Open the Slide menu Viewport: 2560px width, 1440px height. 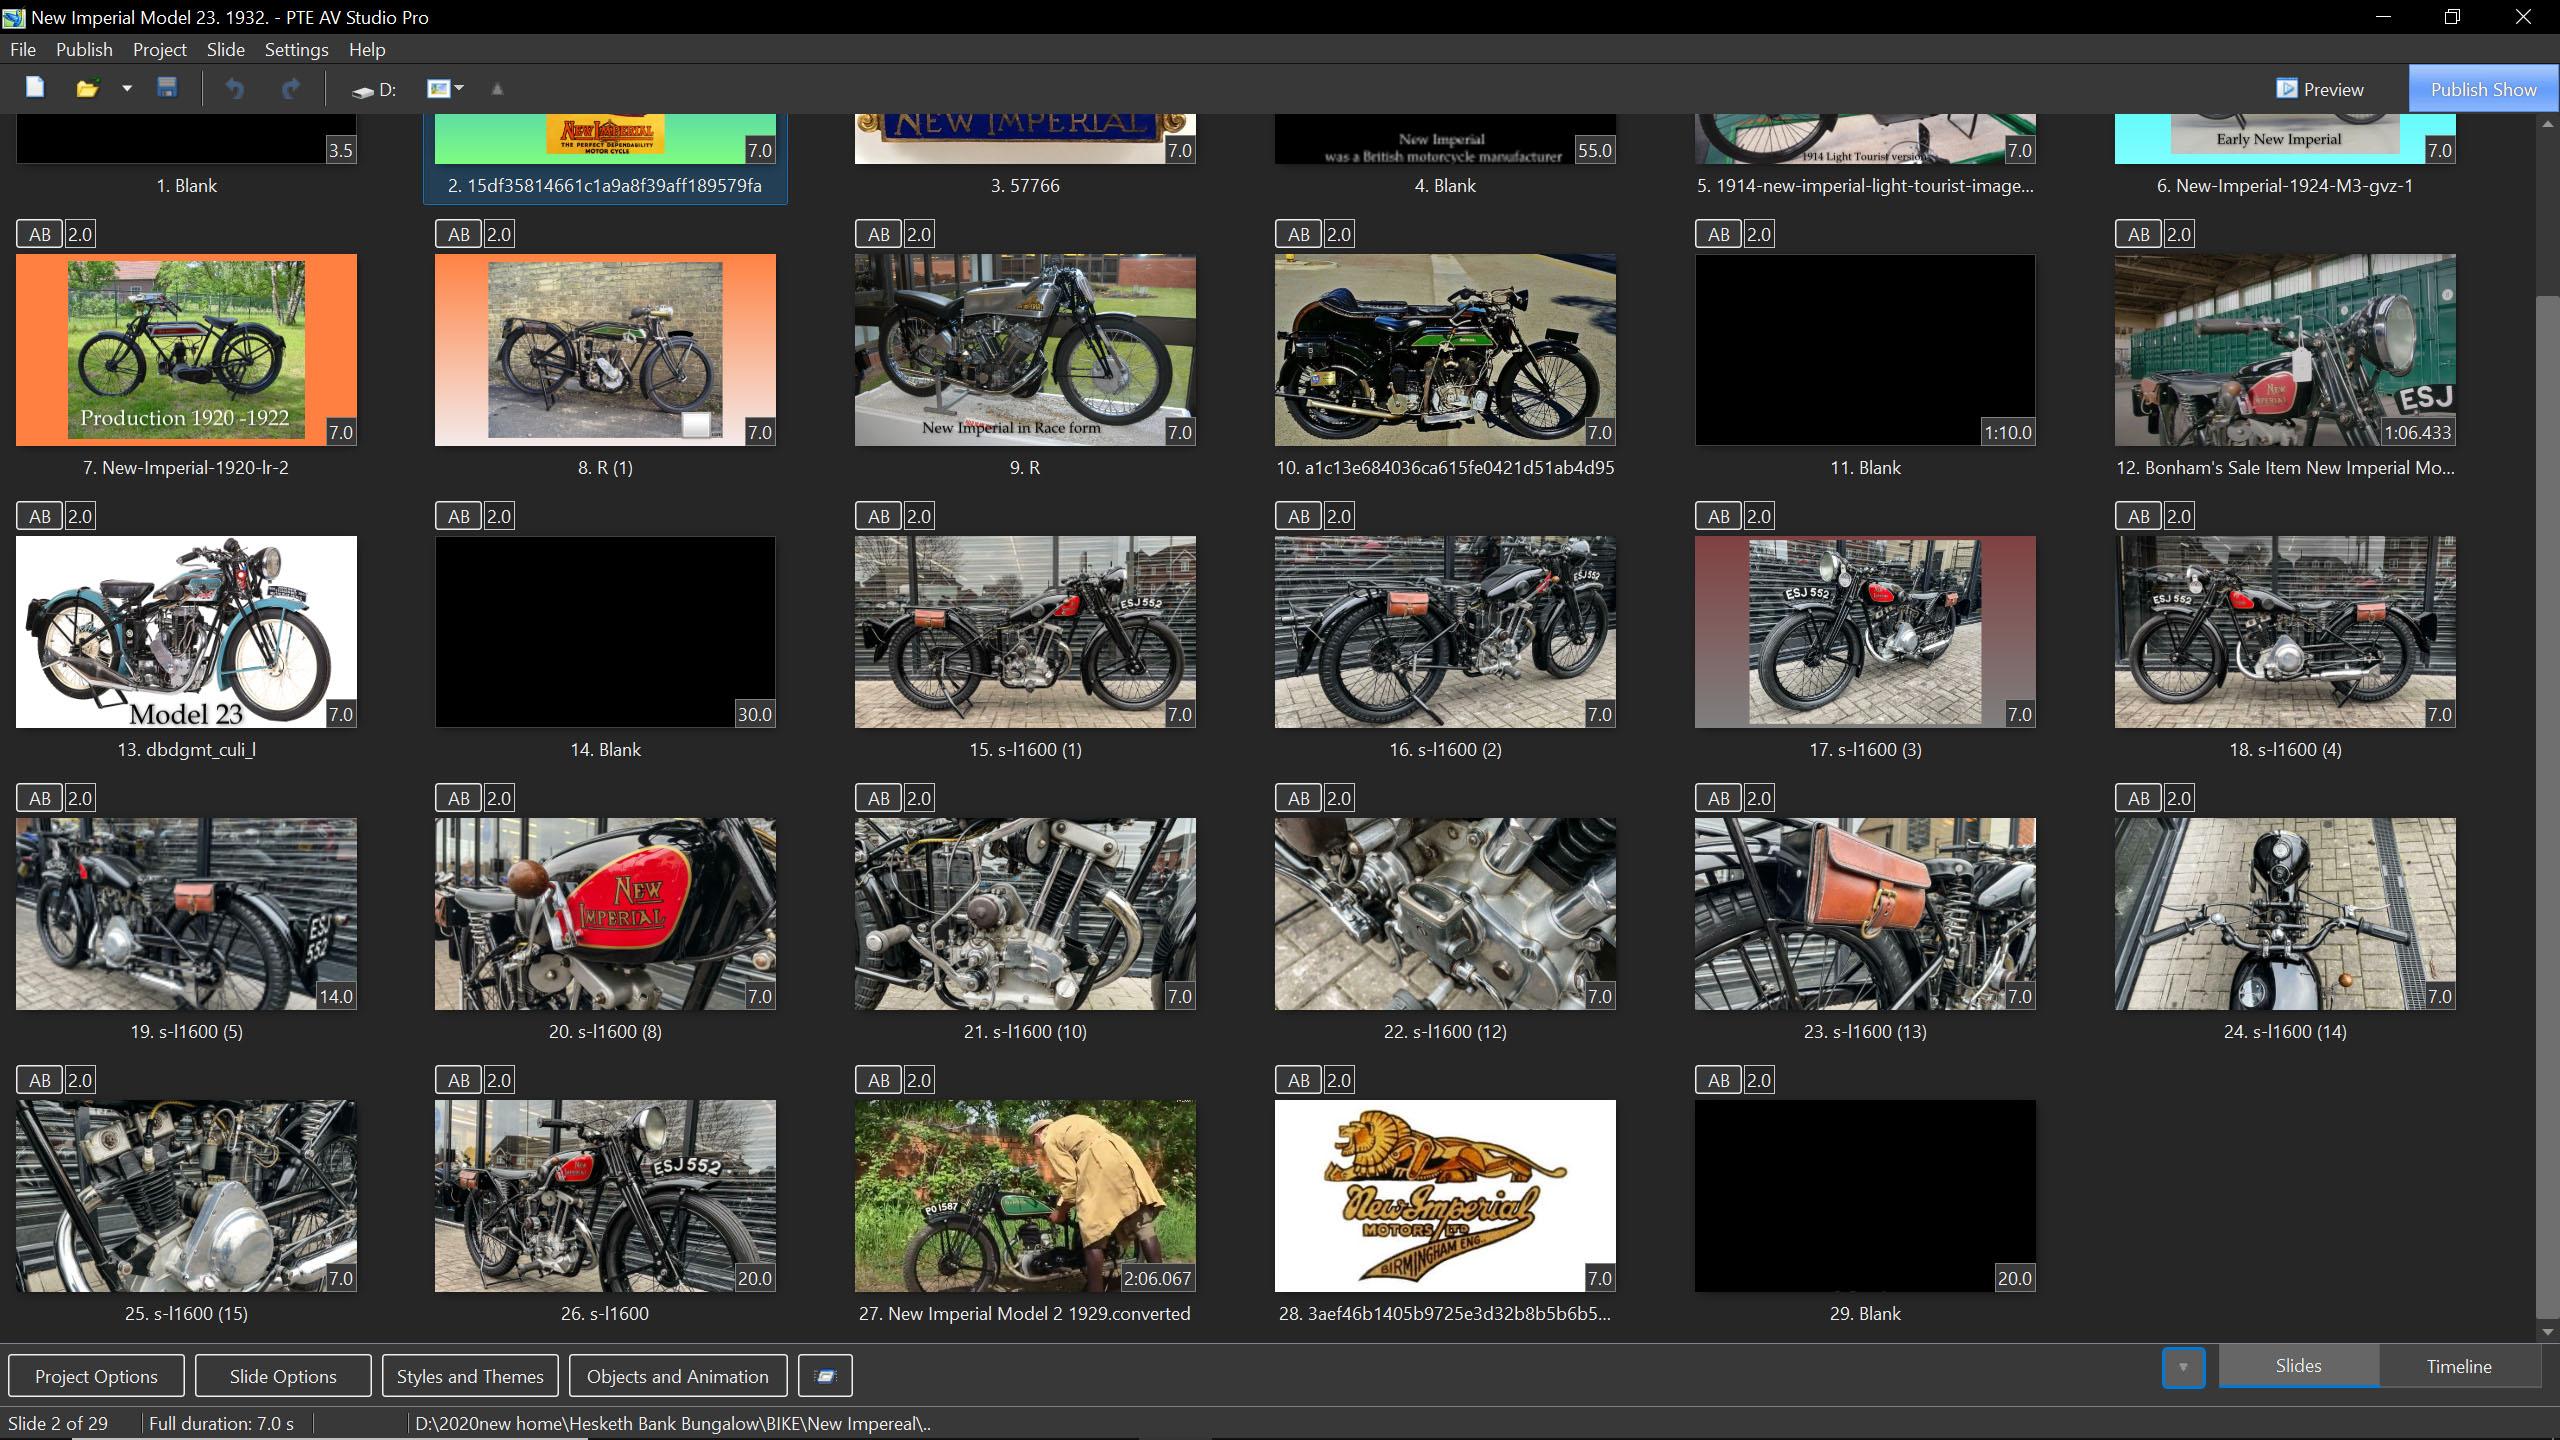[226, 49]
